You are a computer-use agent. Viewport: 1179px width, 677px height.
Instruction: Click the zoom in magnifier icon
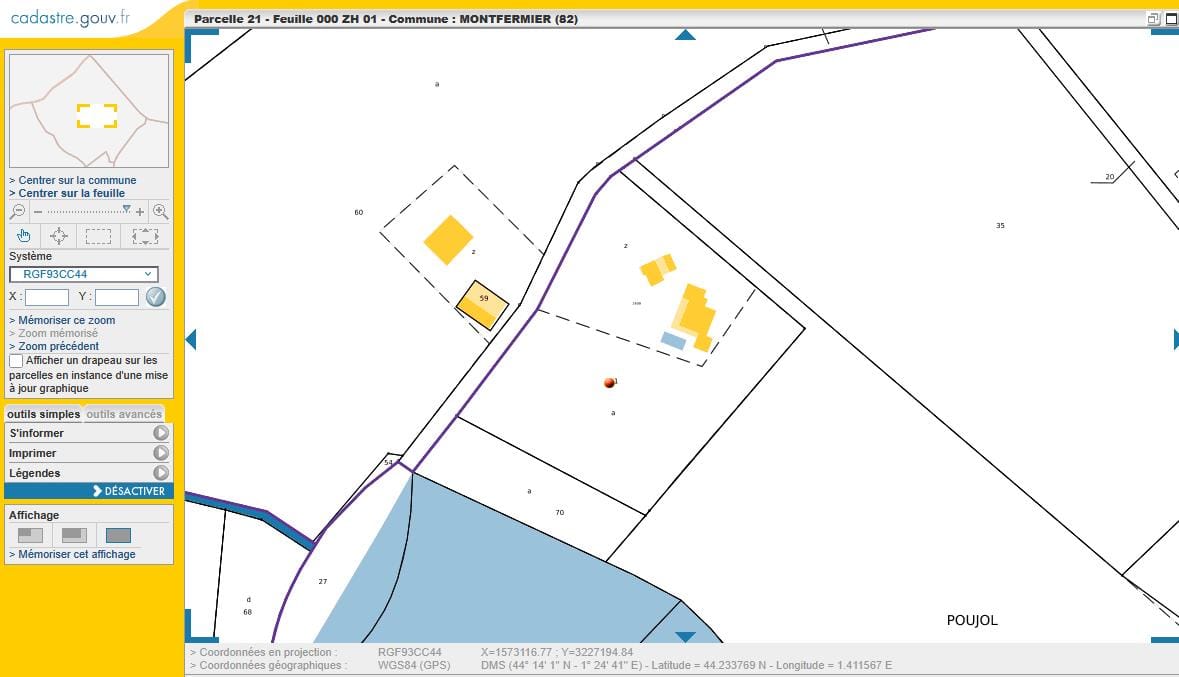point(160,211)
